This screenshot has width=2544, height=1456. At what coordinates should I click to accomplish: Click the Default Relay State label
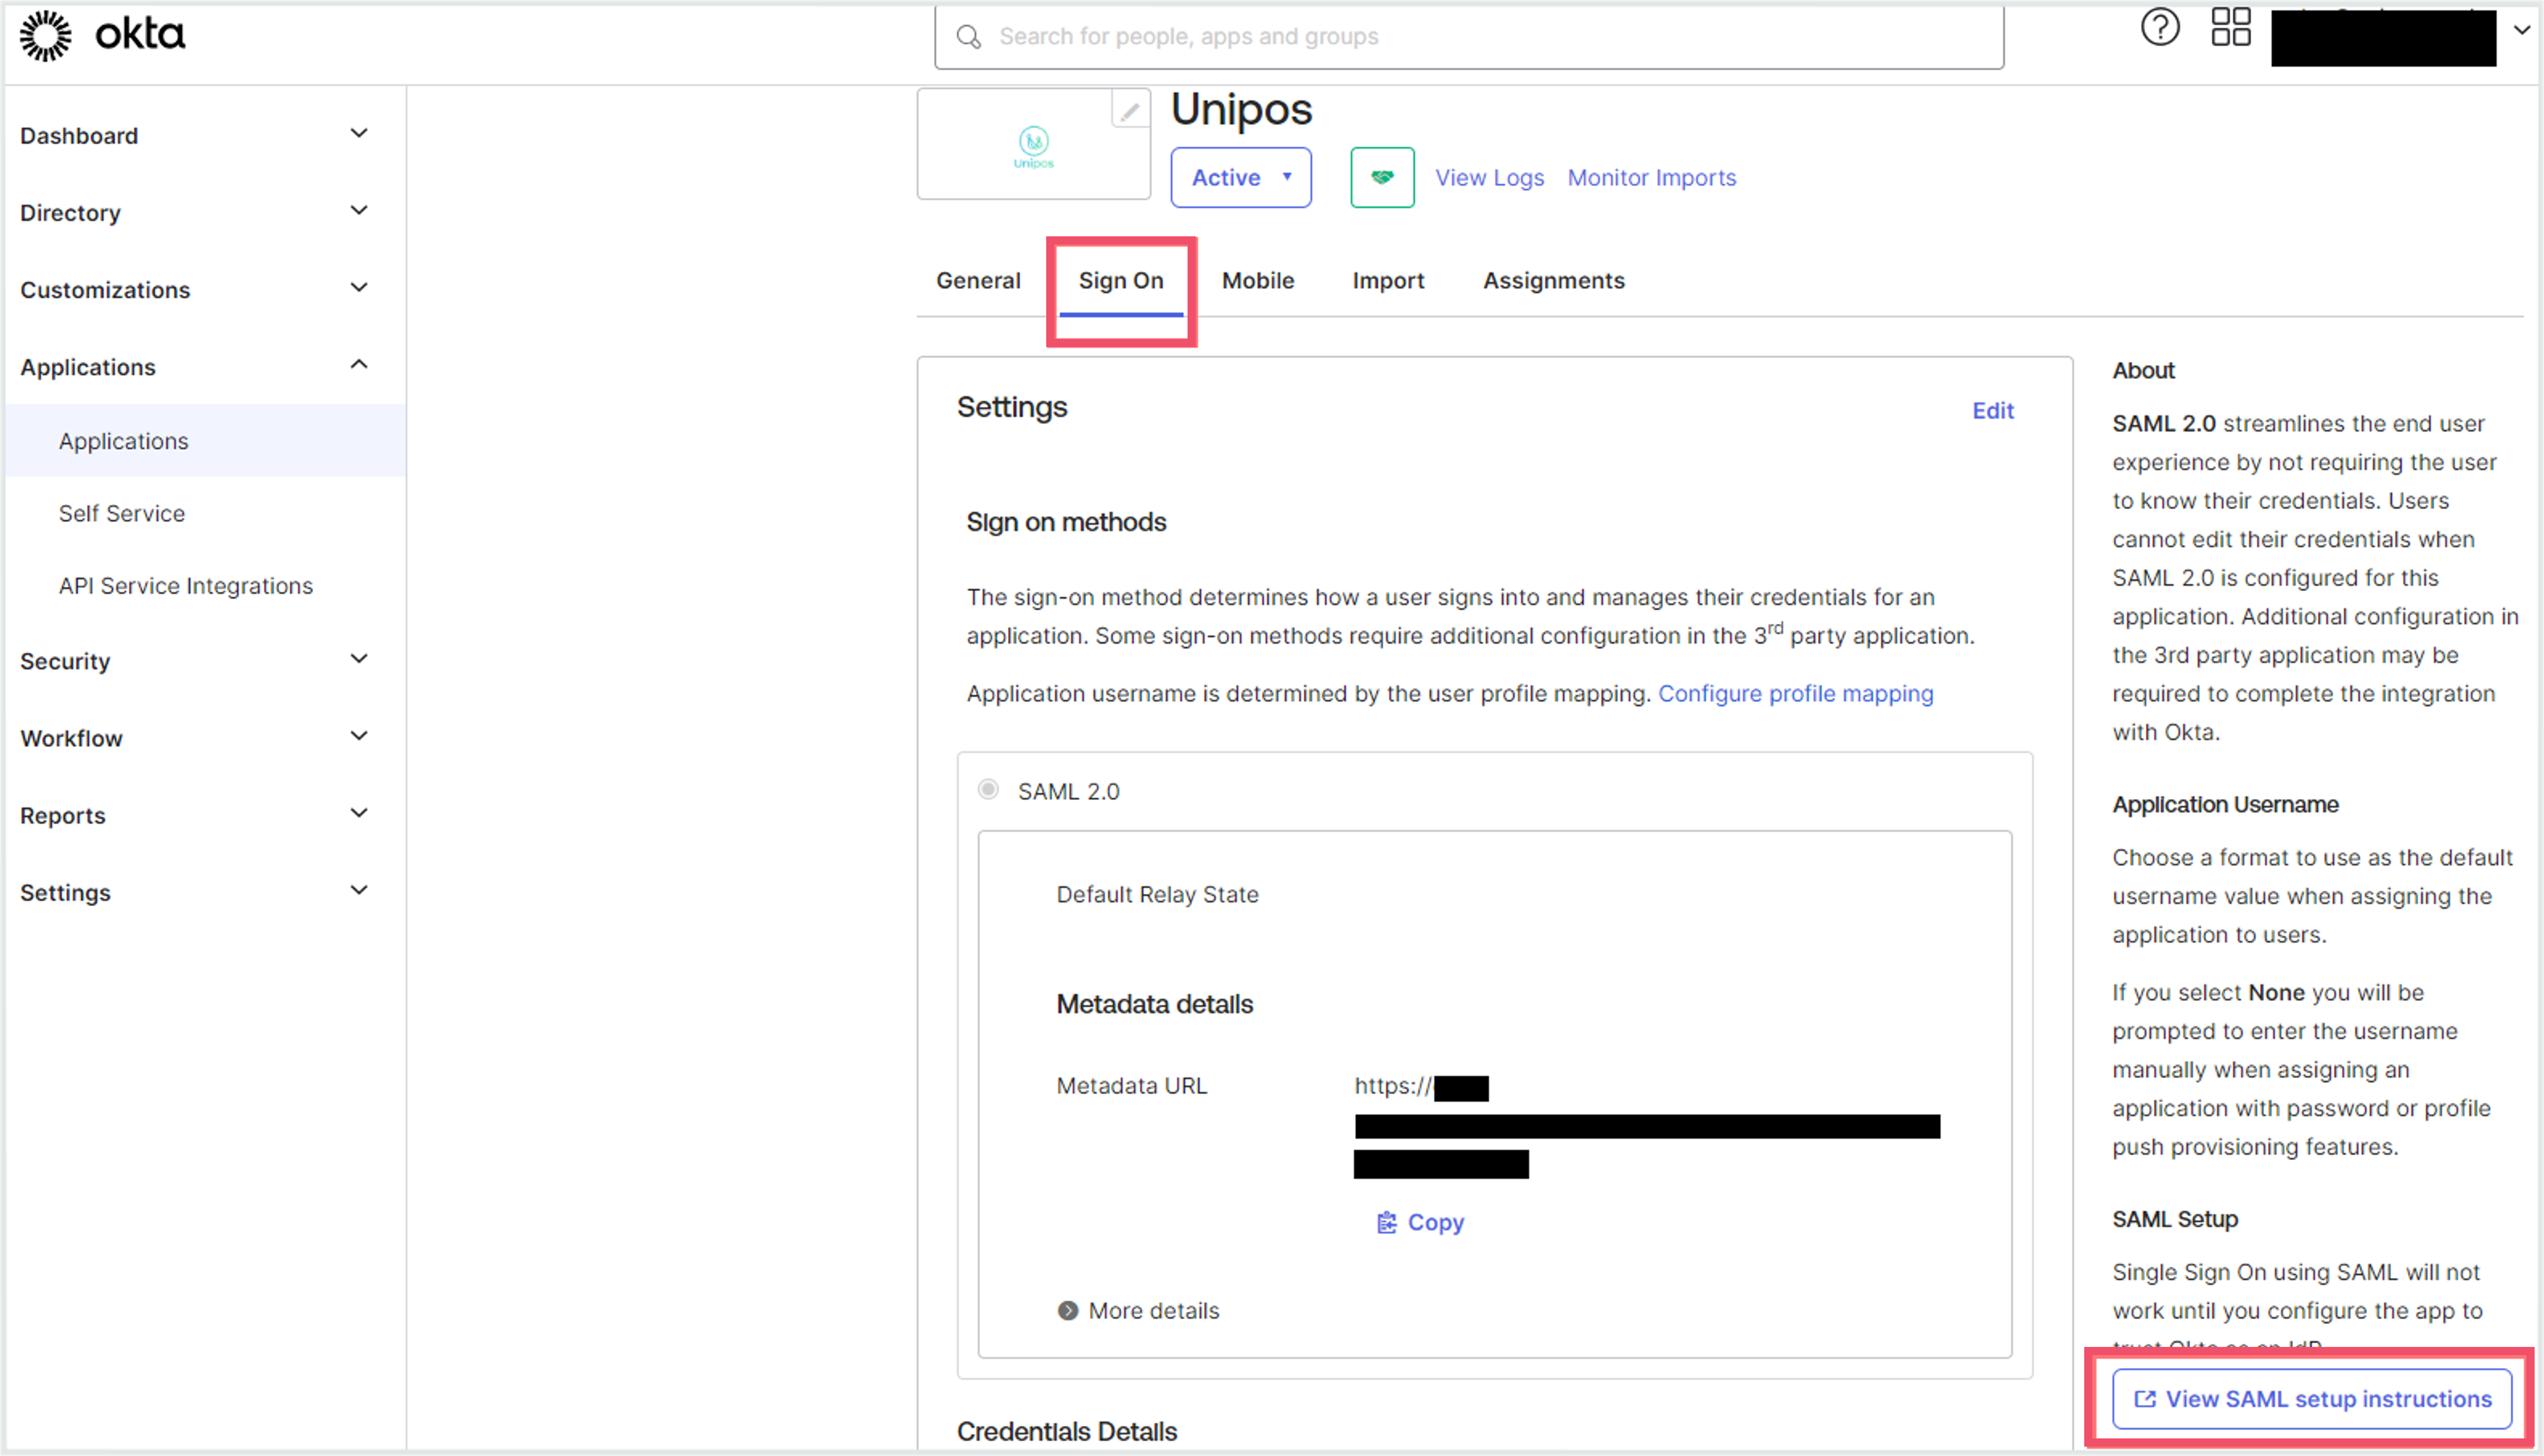[x=1157, y=894]
